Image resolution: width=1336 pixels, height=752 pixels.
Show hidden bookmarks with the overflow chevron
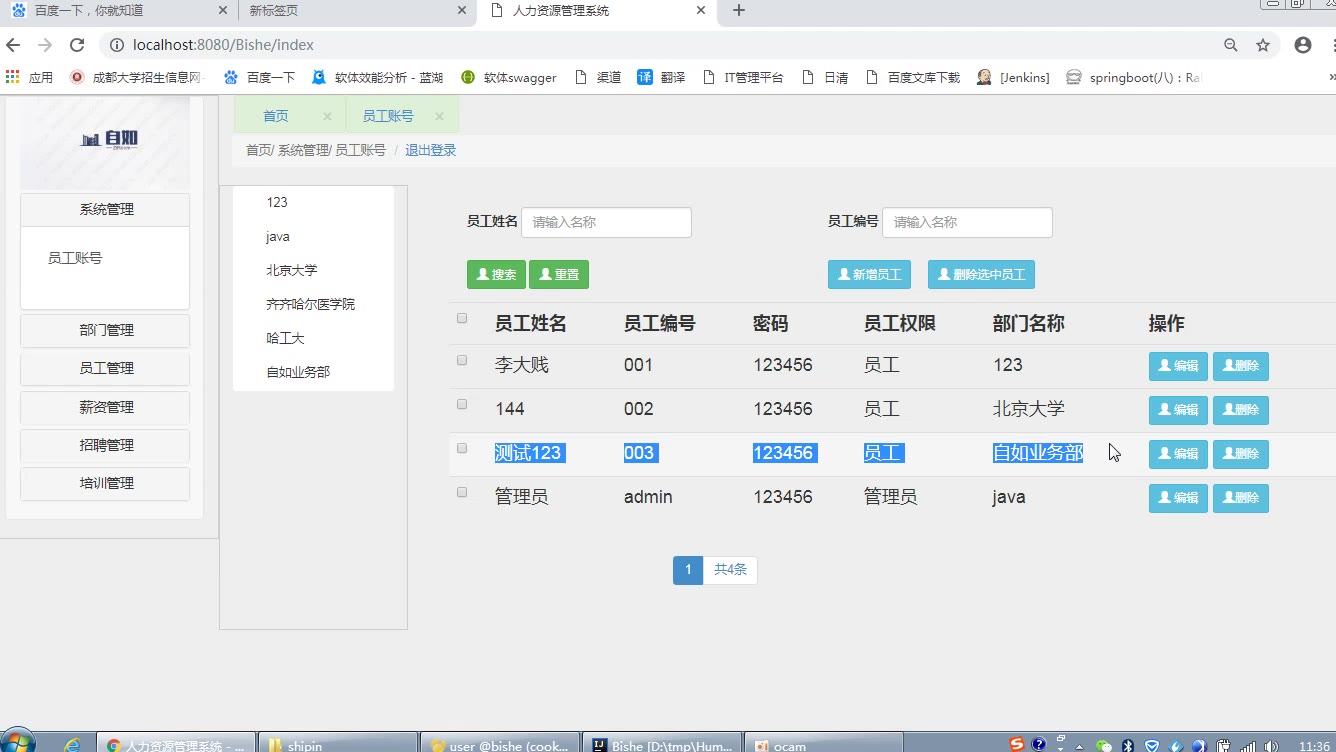coord(1331,77)
